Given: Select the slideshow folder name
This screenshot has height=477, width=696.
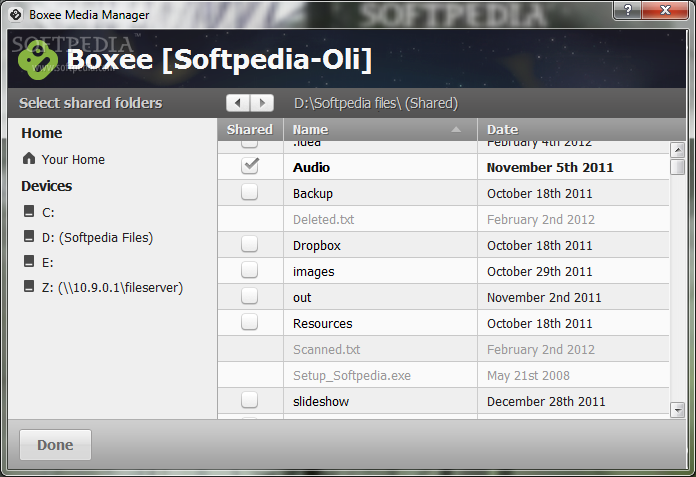Looking at the screenshot, I should click(321, 402).
